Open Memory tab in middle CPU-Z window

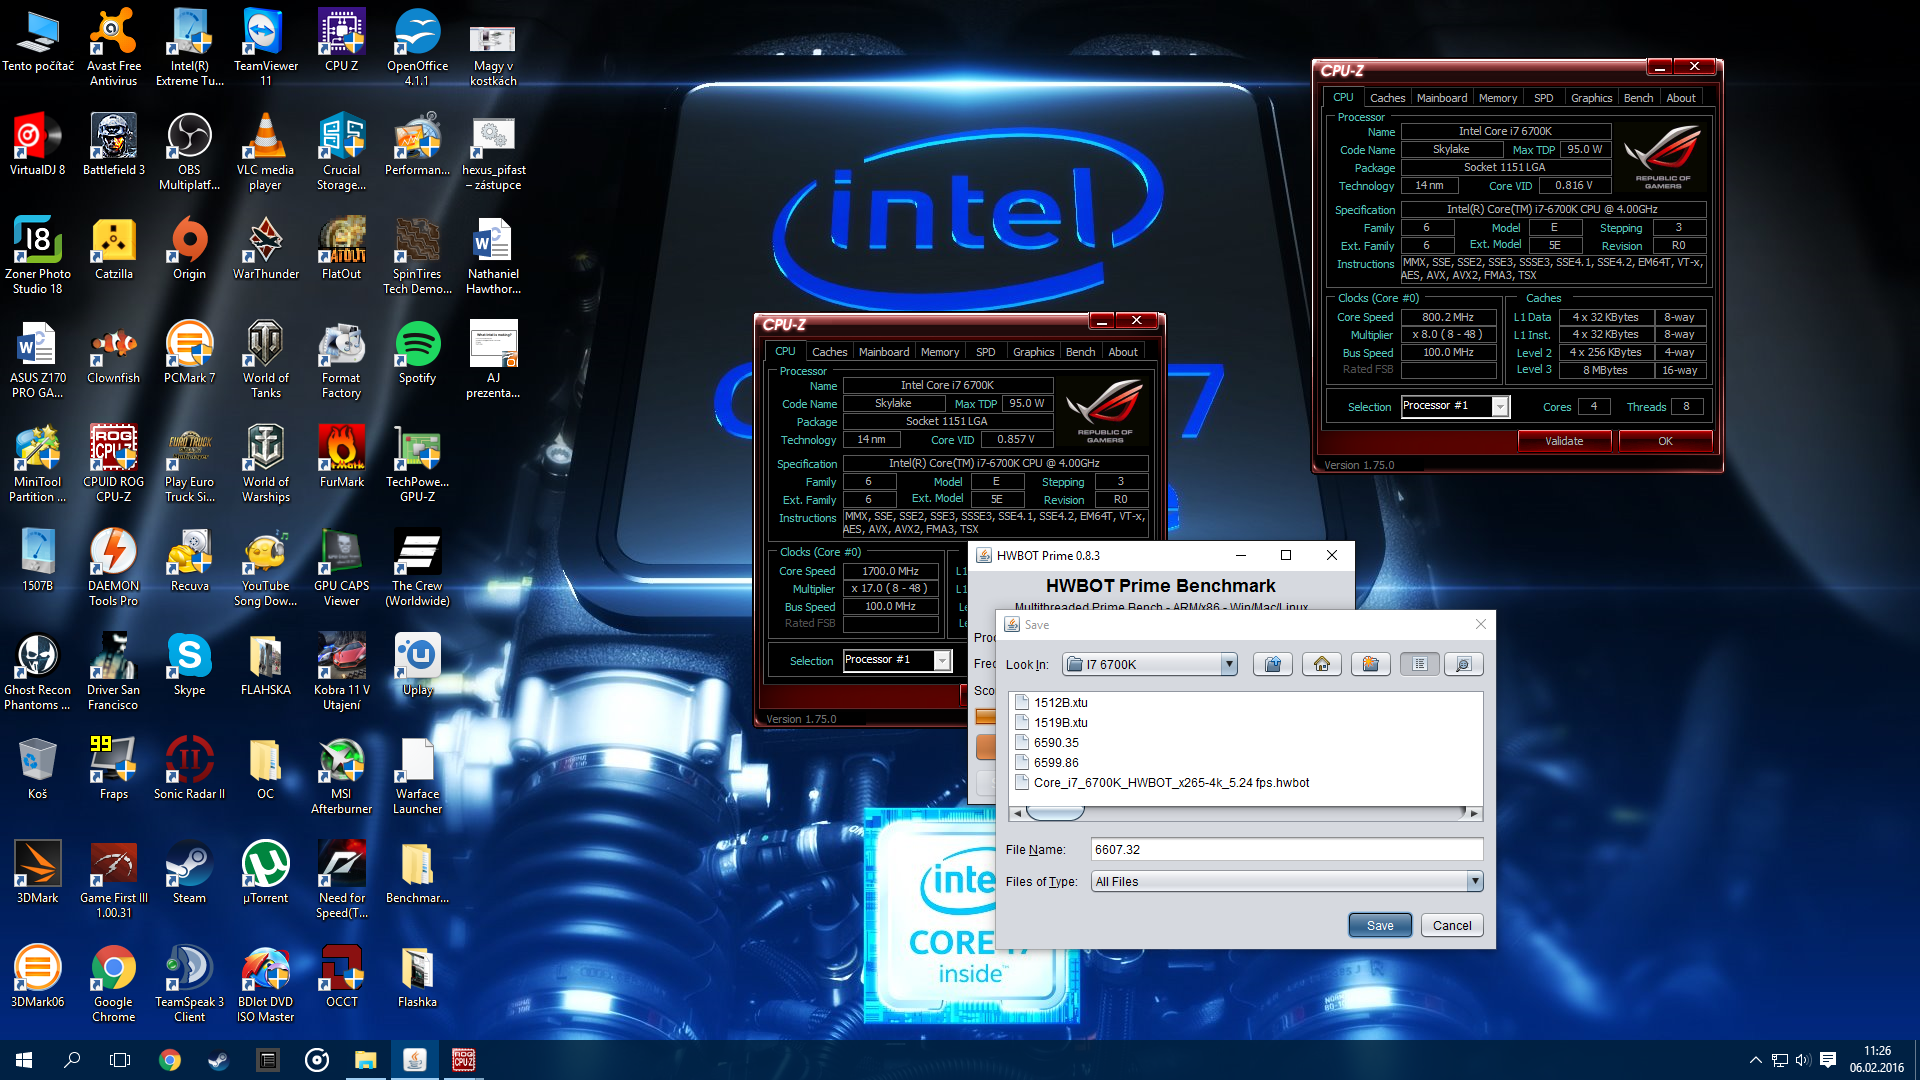[x=940, y=352]
